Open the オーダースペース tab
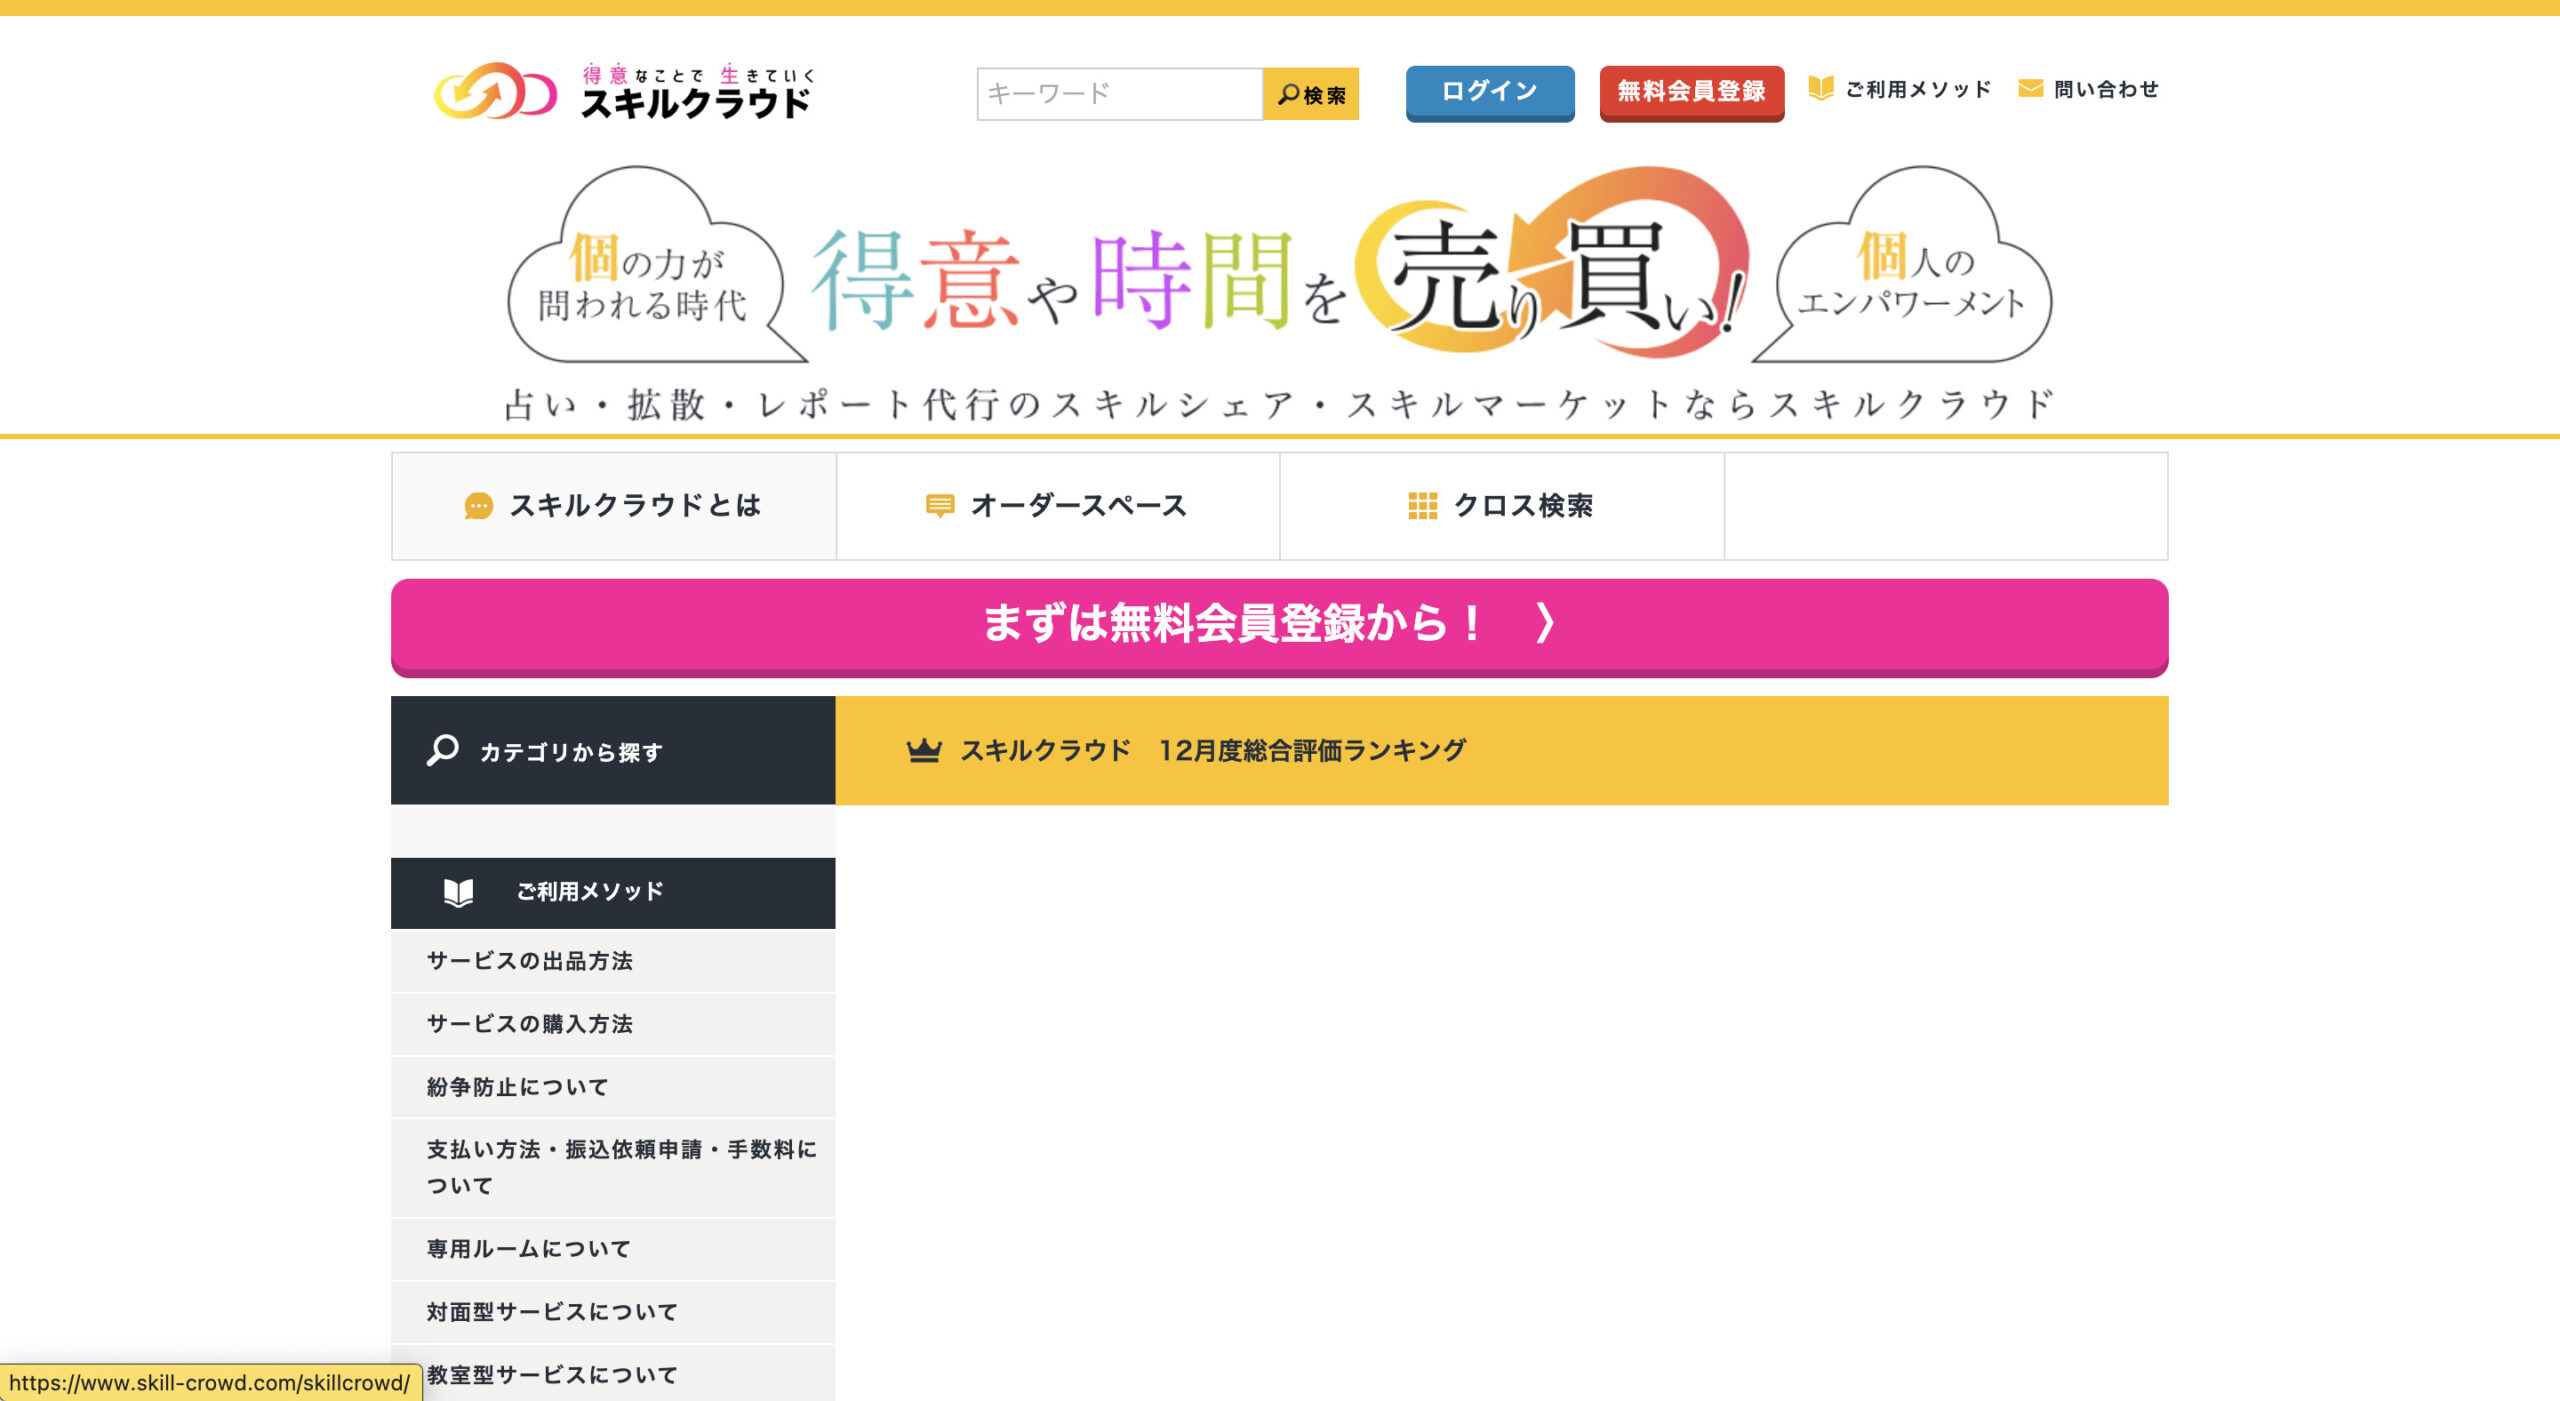This screenshot has height=1401, width=2560. pos(1058,506)
